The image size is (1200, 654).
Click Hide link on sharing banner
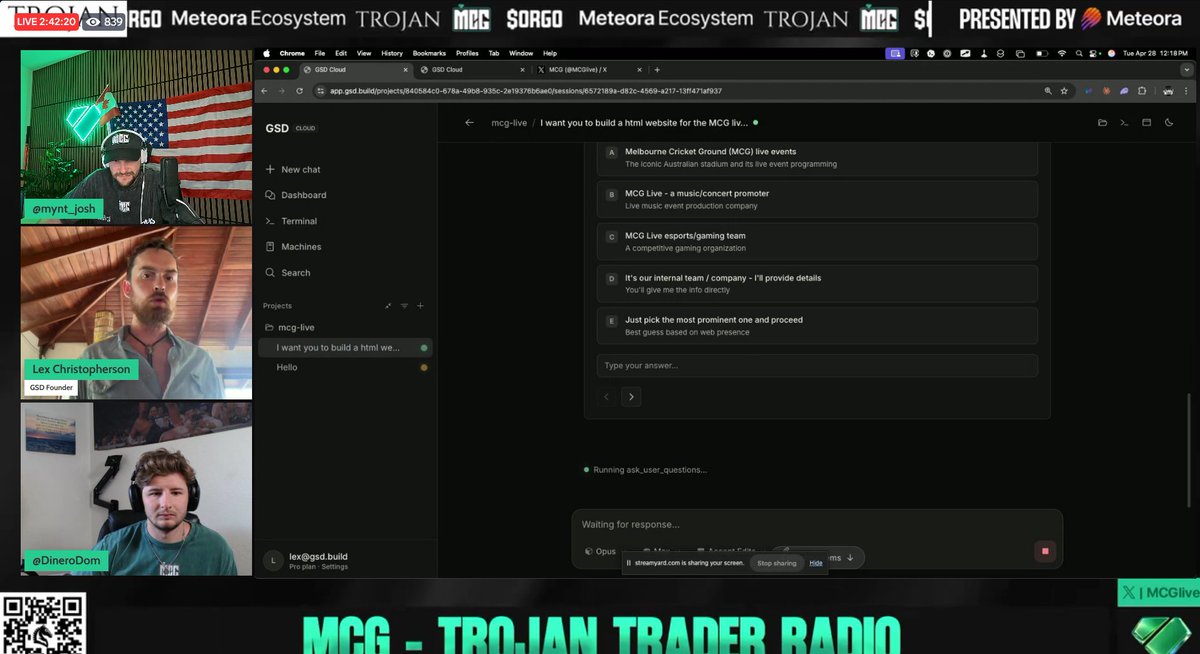(816, 563)
